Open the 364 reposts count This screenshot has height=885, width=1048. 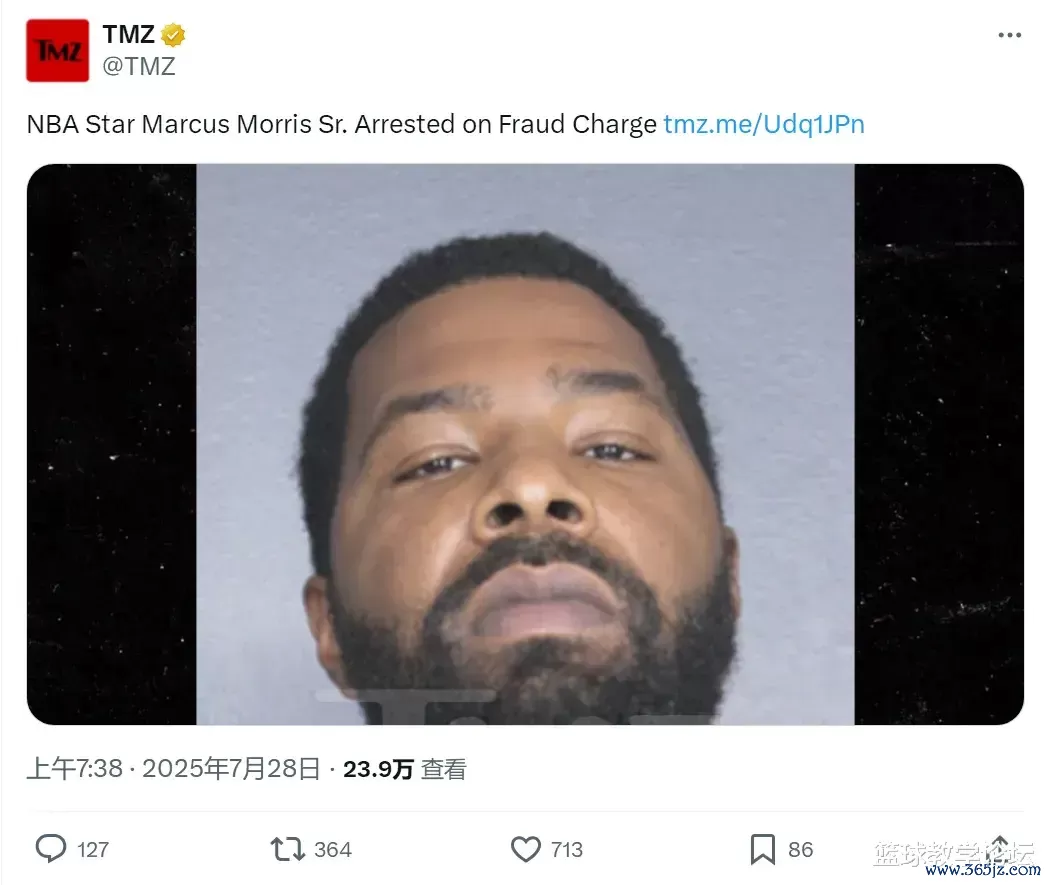pyautogui.click(x=333, y=850)
